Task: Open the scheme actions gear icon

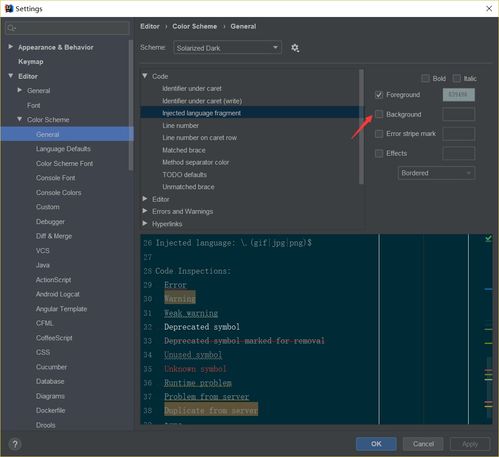Action: coord(295,48)
